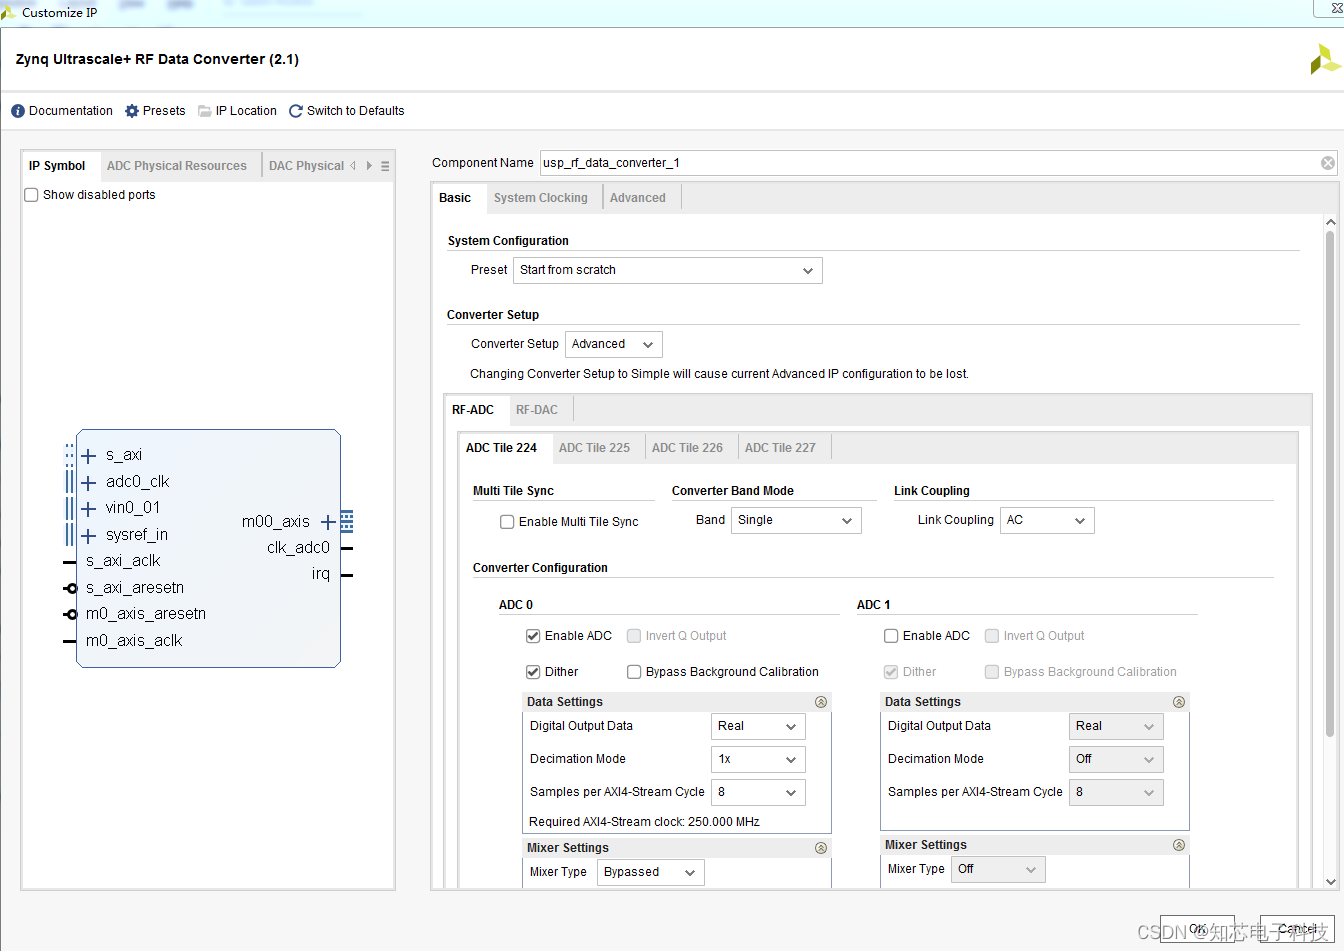Collapse ADC 1 Data Settings section

1179,702
